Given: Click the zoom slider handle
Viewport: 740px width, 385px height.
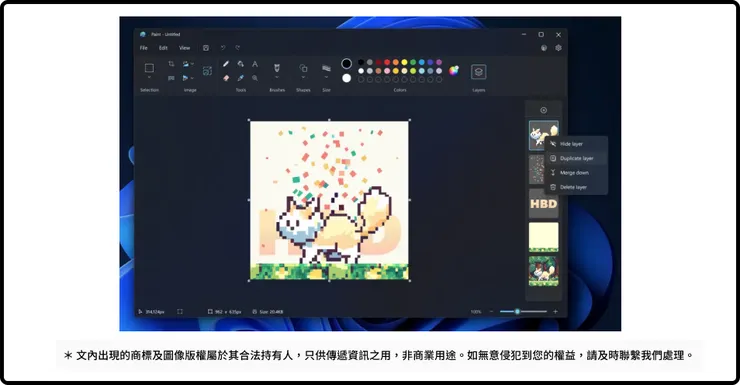Looking at the screenshot, I should 517,311.
